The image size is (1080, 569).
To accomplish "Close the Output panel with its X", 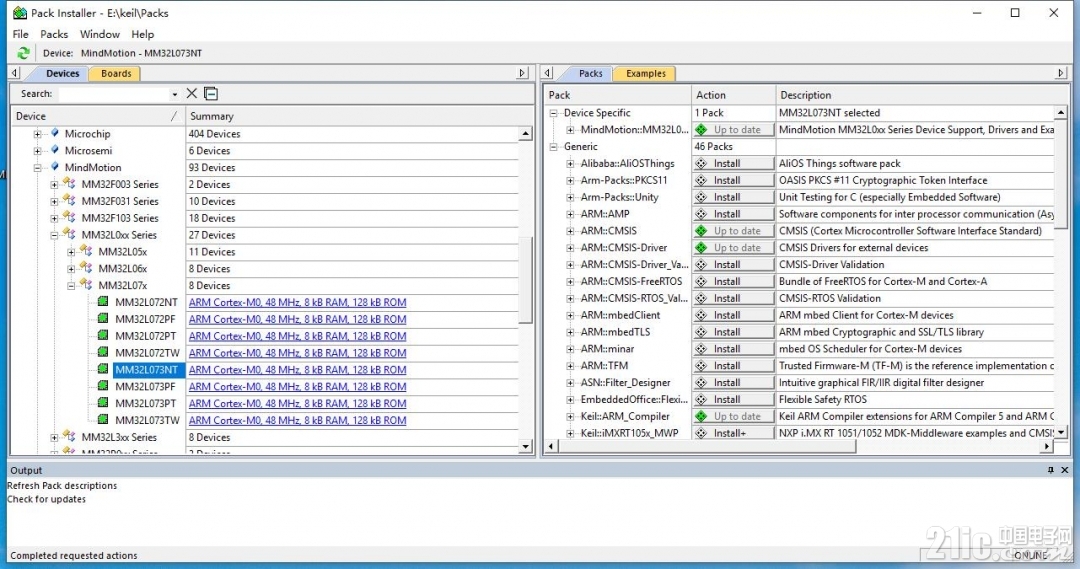I will (x=1065, y=470).
